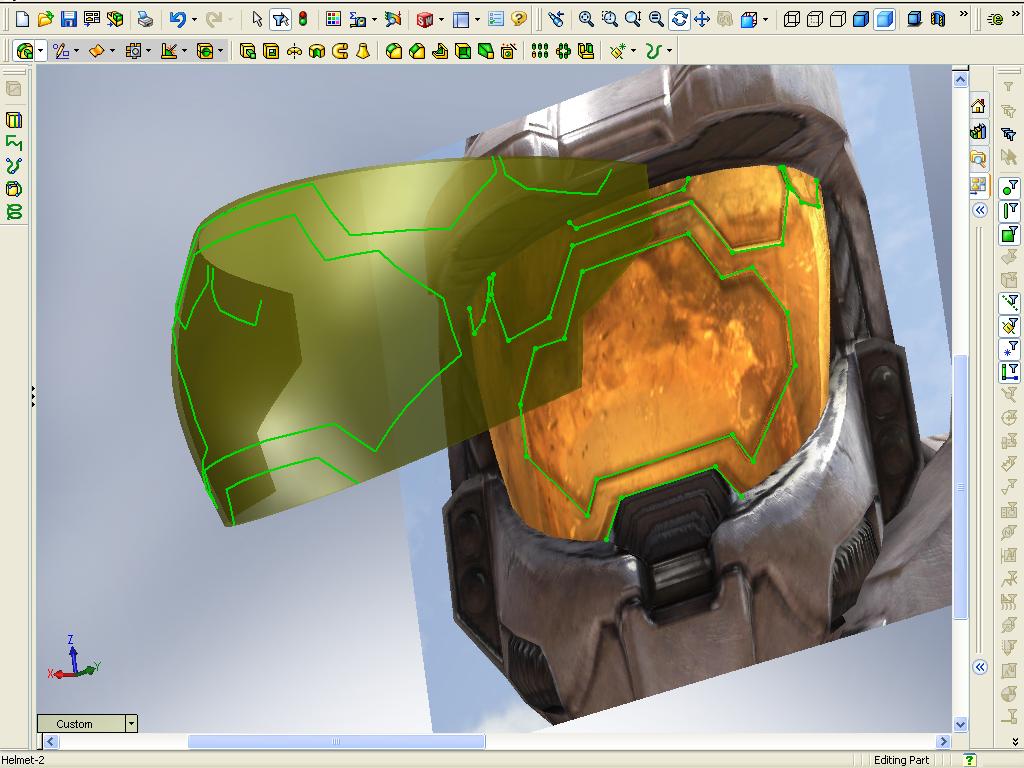Toggle the Filter Edges selection filter
Screen dimensions: 1024x768
[1010, 210]
